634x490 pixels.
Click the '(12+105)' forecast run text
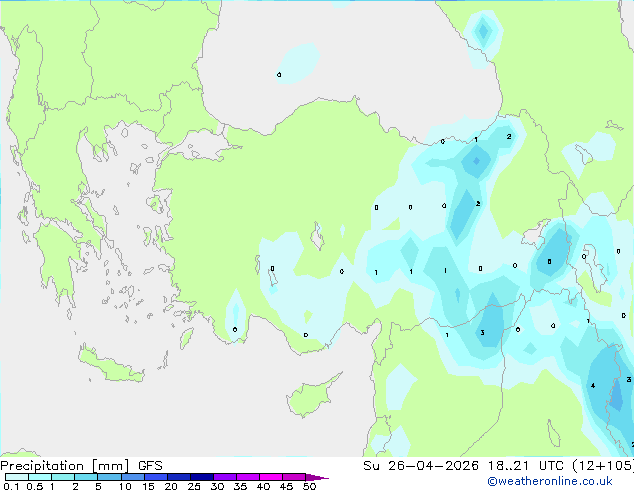click(x=603, y=466)
